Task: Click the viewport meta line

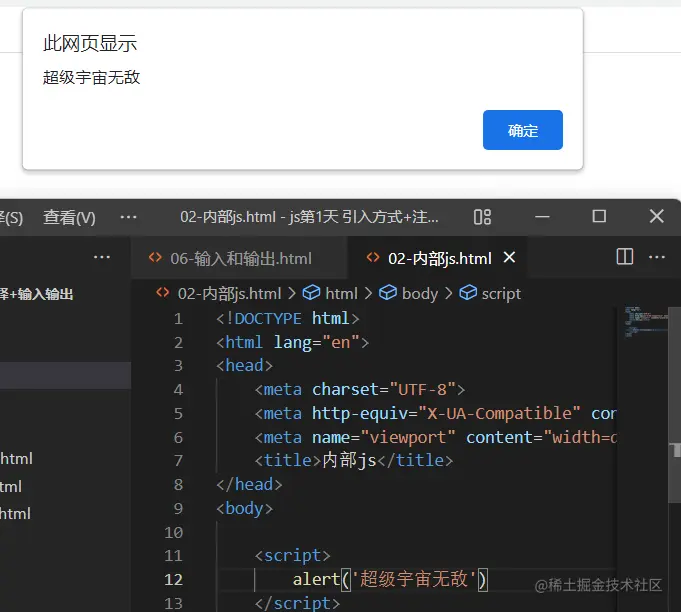Action: tap(435, 437)
